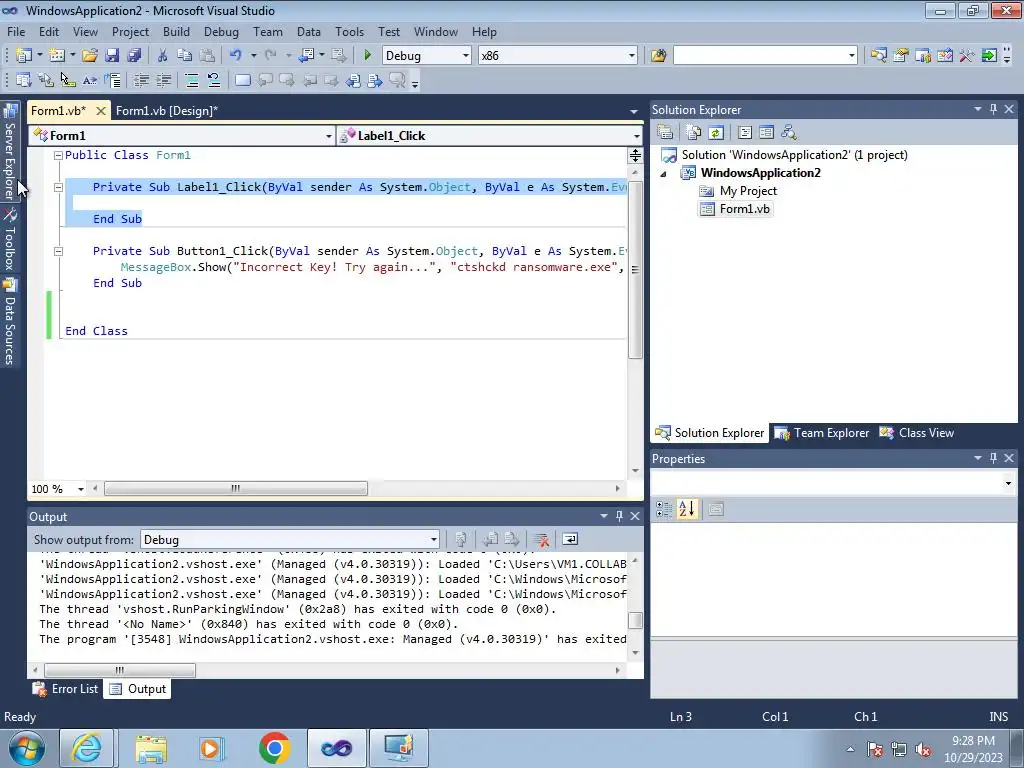Collapse the Button1_Click sub outline

(58, 251)
